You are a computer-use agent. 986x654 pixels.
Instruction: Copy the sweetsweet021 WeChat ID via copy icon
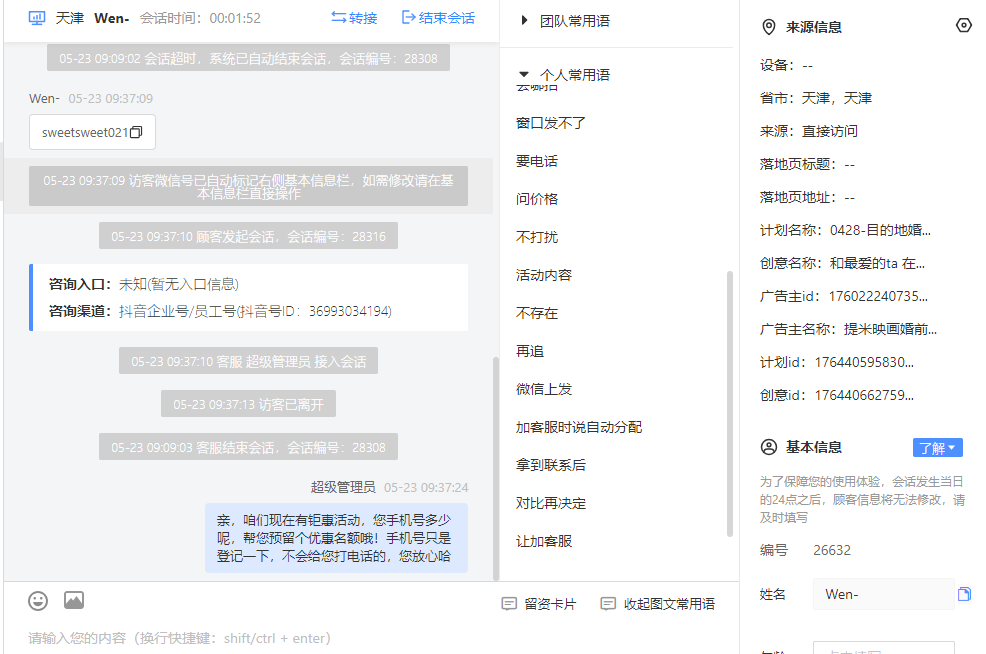[x=136, y=132]
